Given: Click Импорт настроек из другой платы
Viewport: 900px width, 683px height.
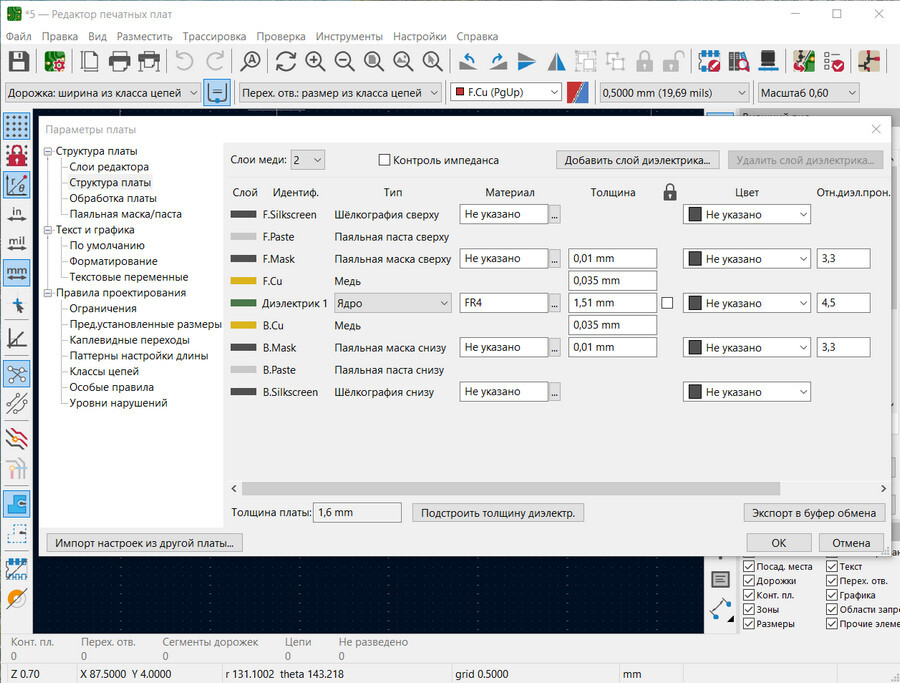Looking at the screenshot, I should [144, 542].
